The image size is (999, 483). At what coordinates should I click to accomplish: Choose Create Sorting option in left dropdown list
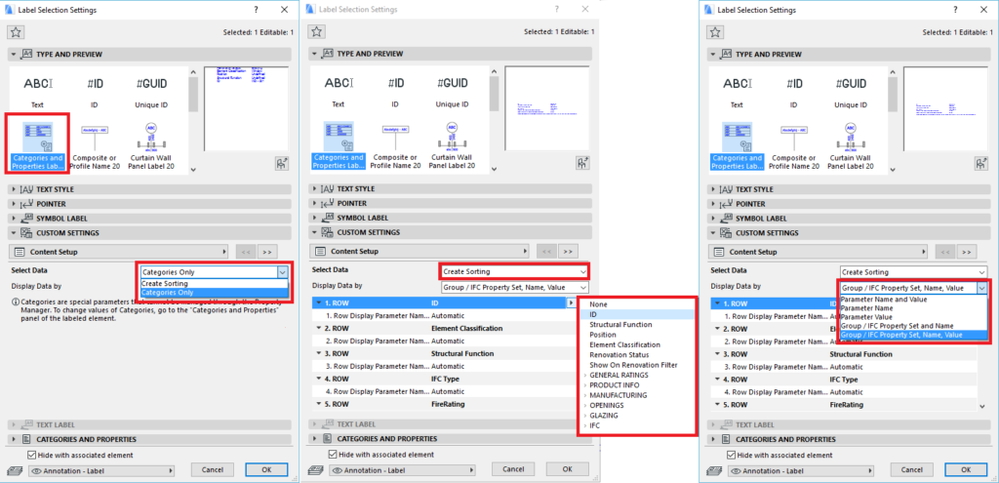(x=214, y=284)
